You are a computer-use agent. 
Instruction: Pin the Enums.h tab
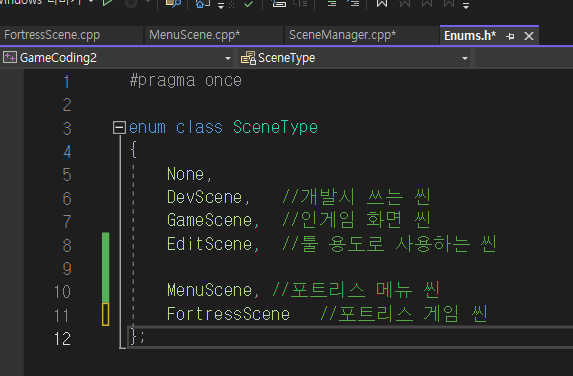coord(510,36)
